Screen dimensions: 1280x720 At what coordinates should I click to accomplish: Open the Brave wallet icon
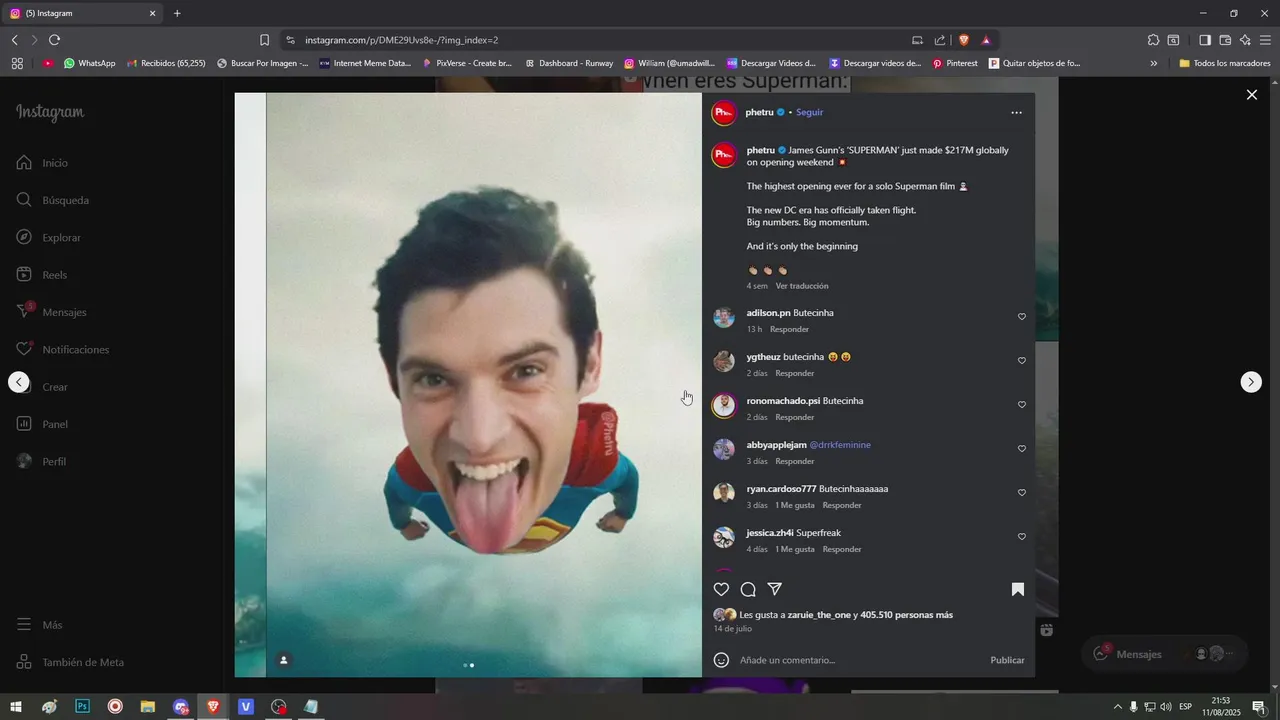point(1225,40)
